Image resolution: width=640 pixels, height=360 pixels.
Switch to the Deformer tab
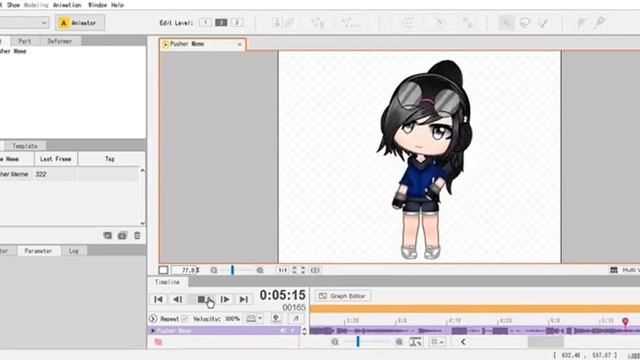(x=60, y=41)
